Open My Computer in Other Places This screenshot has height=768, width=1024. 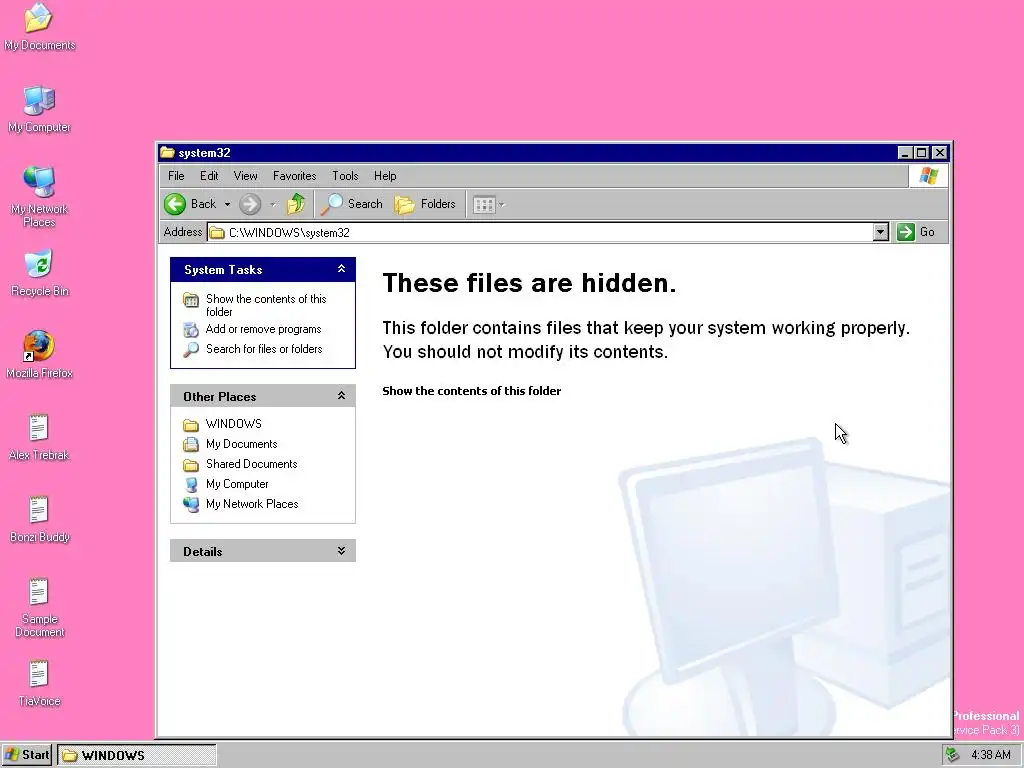pos(226,485)
